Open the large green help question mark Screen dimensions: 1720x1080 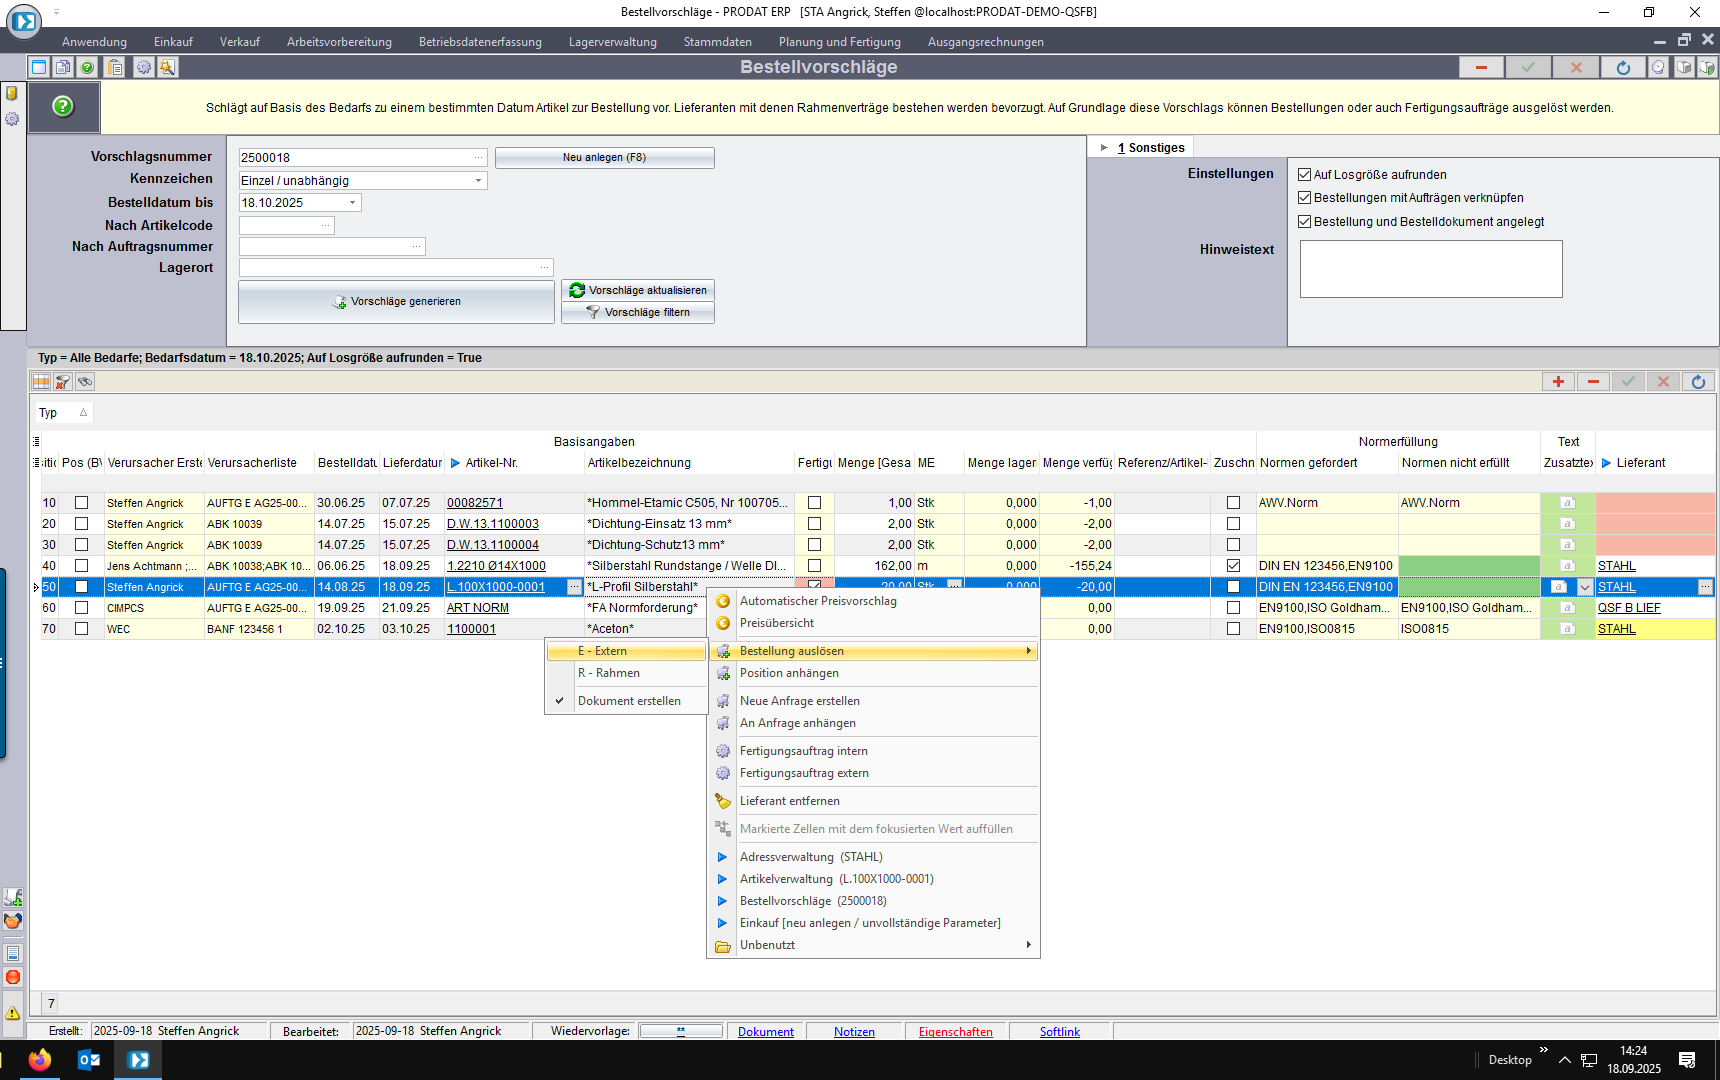pos(63,106)
